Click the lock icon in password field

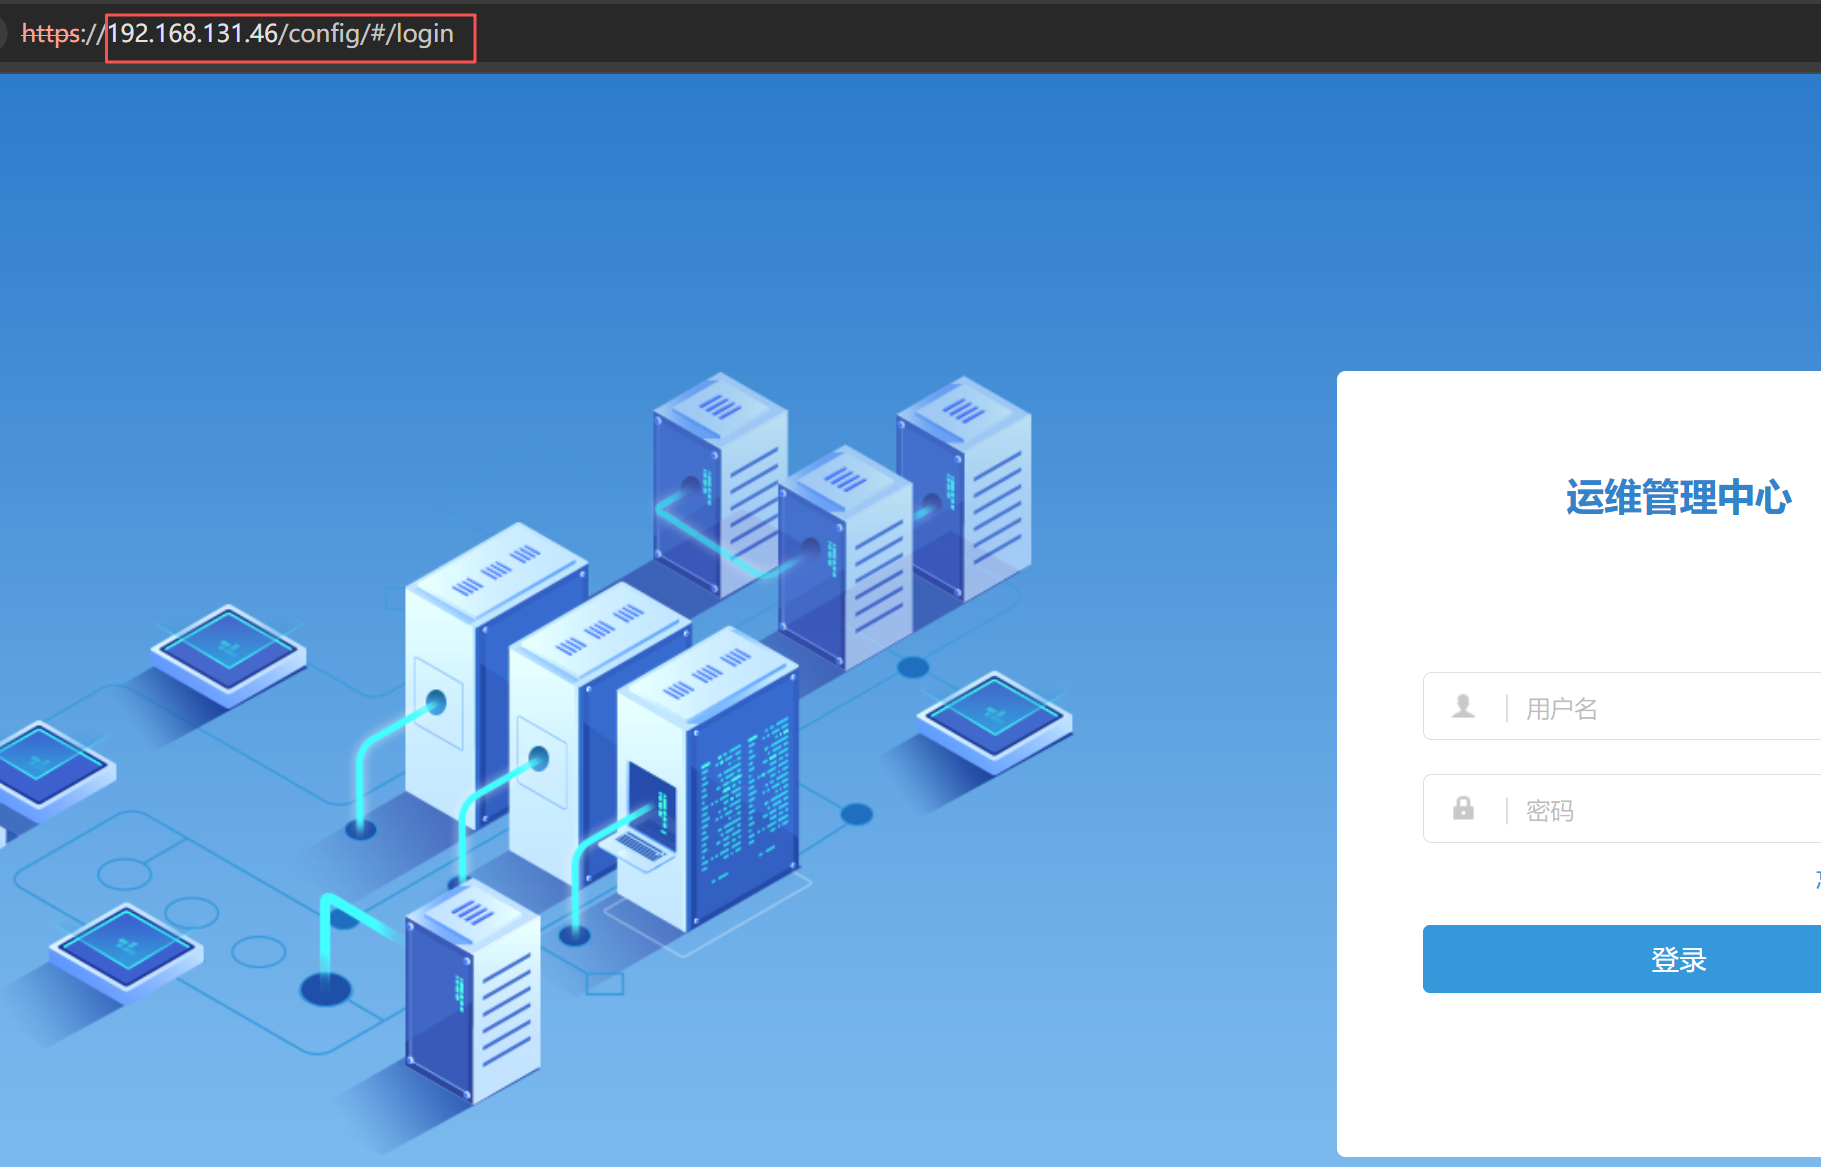(x=1463, y=808)
